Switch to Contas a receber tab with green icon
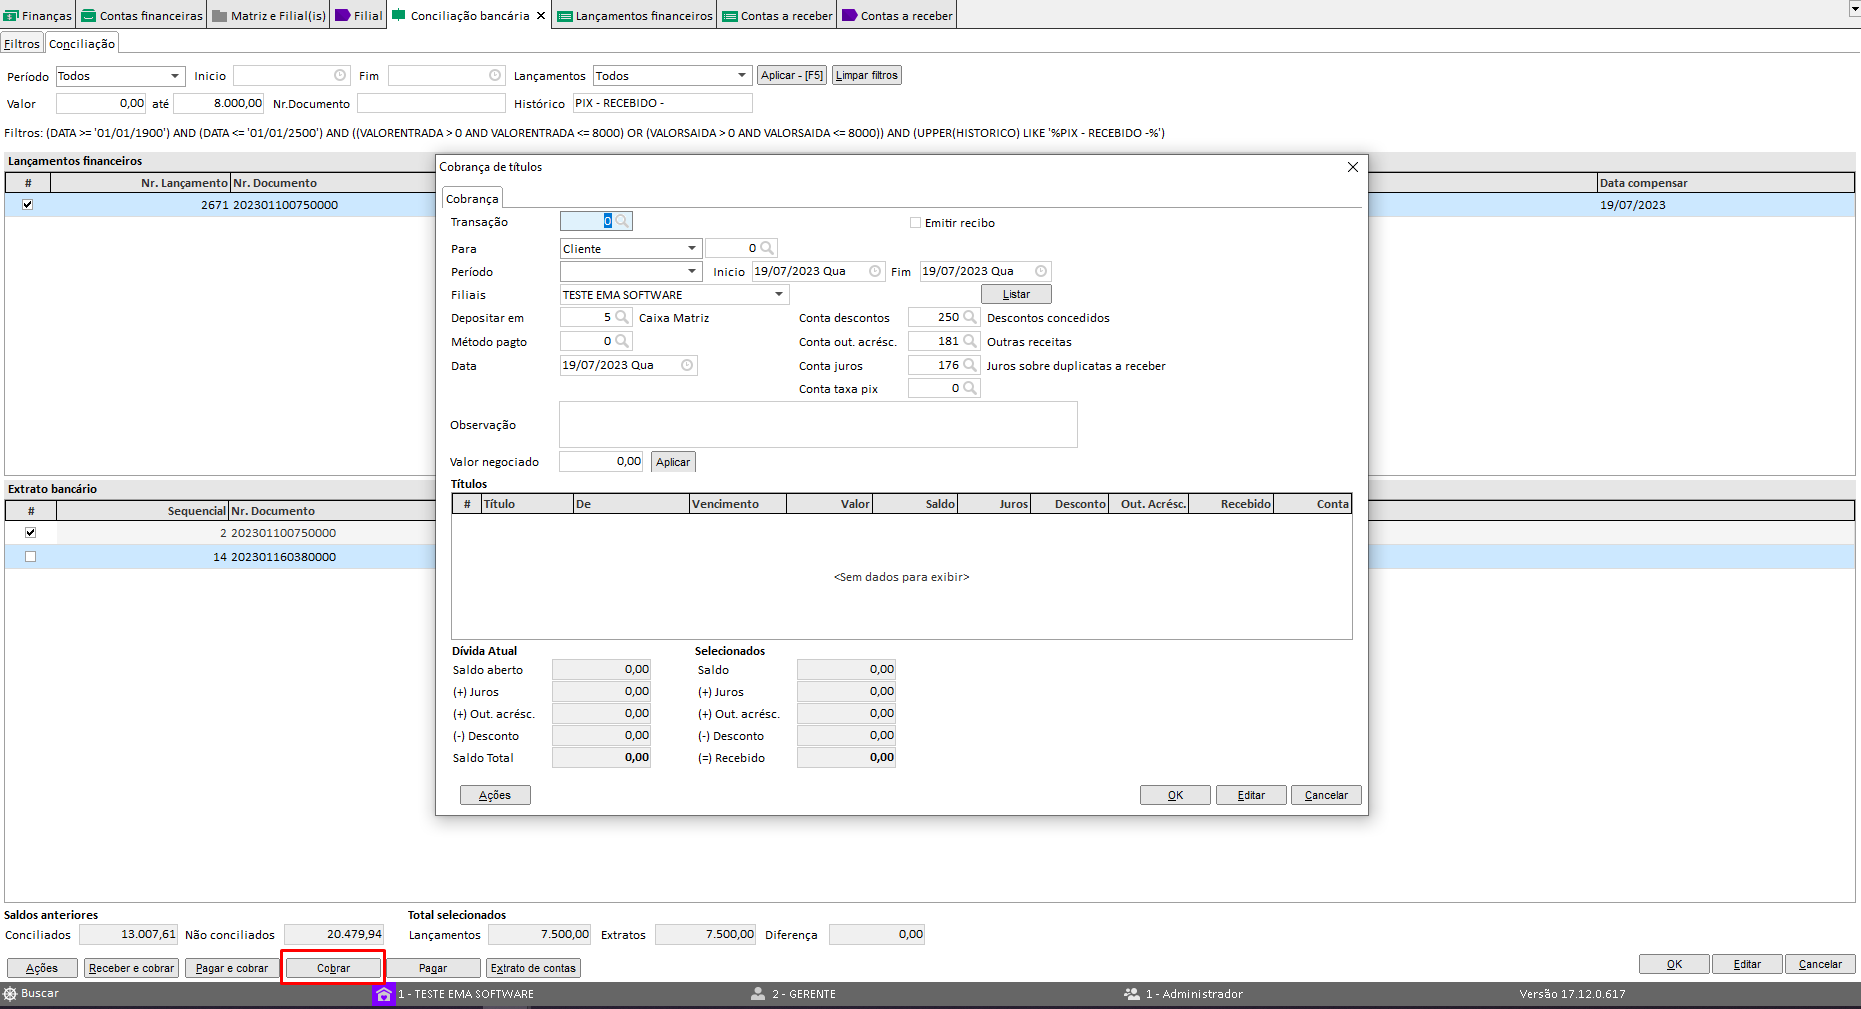Image resolution: width=1861 pixels, height=1009 pixels. click(x=778, y=15)
